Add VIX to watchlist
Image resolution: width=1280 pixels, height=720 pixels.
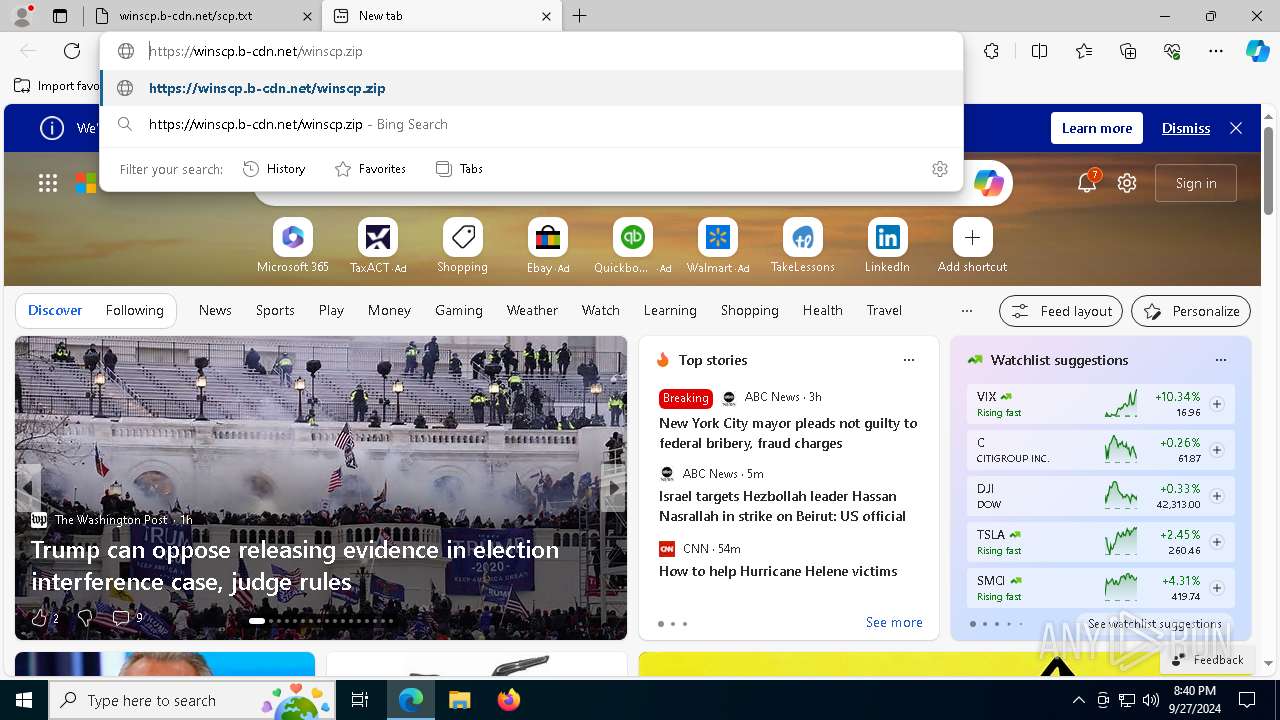pyautogui.click(x=1217, y=404)
